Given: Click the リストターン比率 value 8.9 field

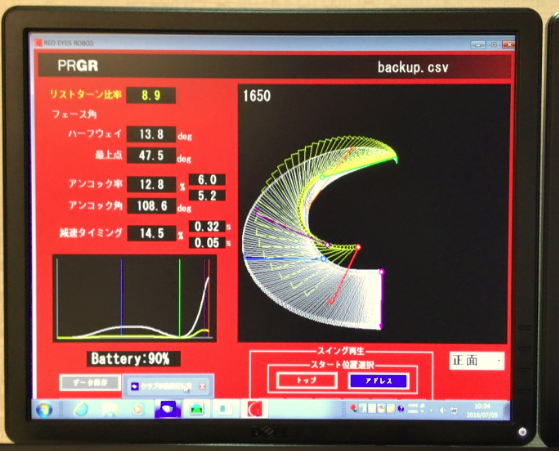Looking at the screenshot, I should point(151,95).
